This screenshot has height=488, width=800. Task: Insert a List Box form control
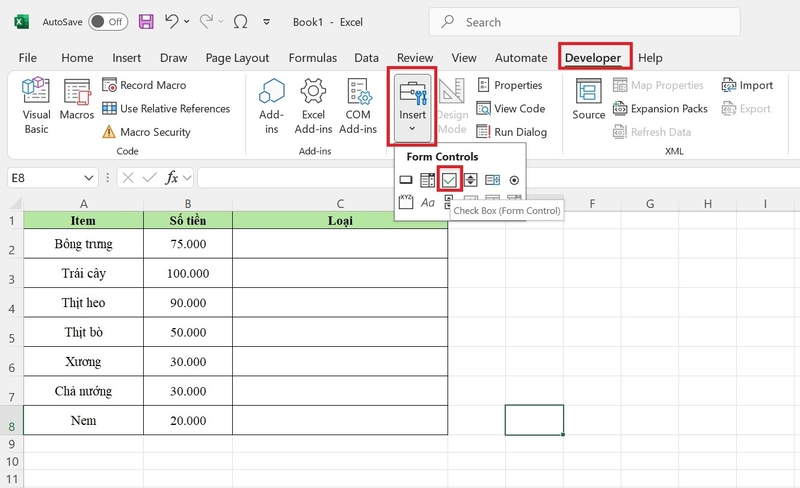point(492,180)
